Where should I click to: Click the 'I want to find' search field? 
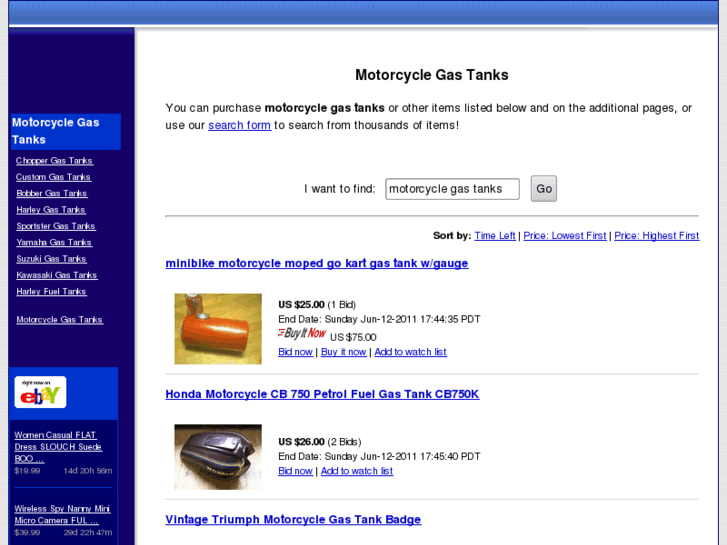point(452,189)
